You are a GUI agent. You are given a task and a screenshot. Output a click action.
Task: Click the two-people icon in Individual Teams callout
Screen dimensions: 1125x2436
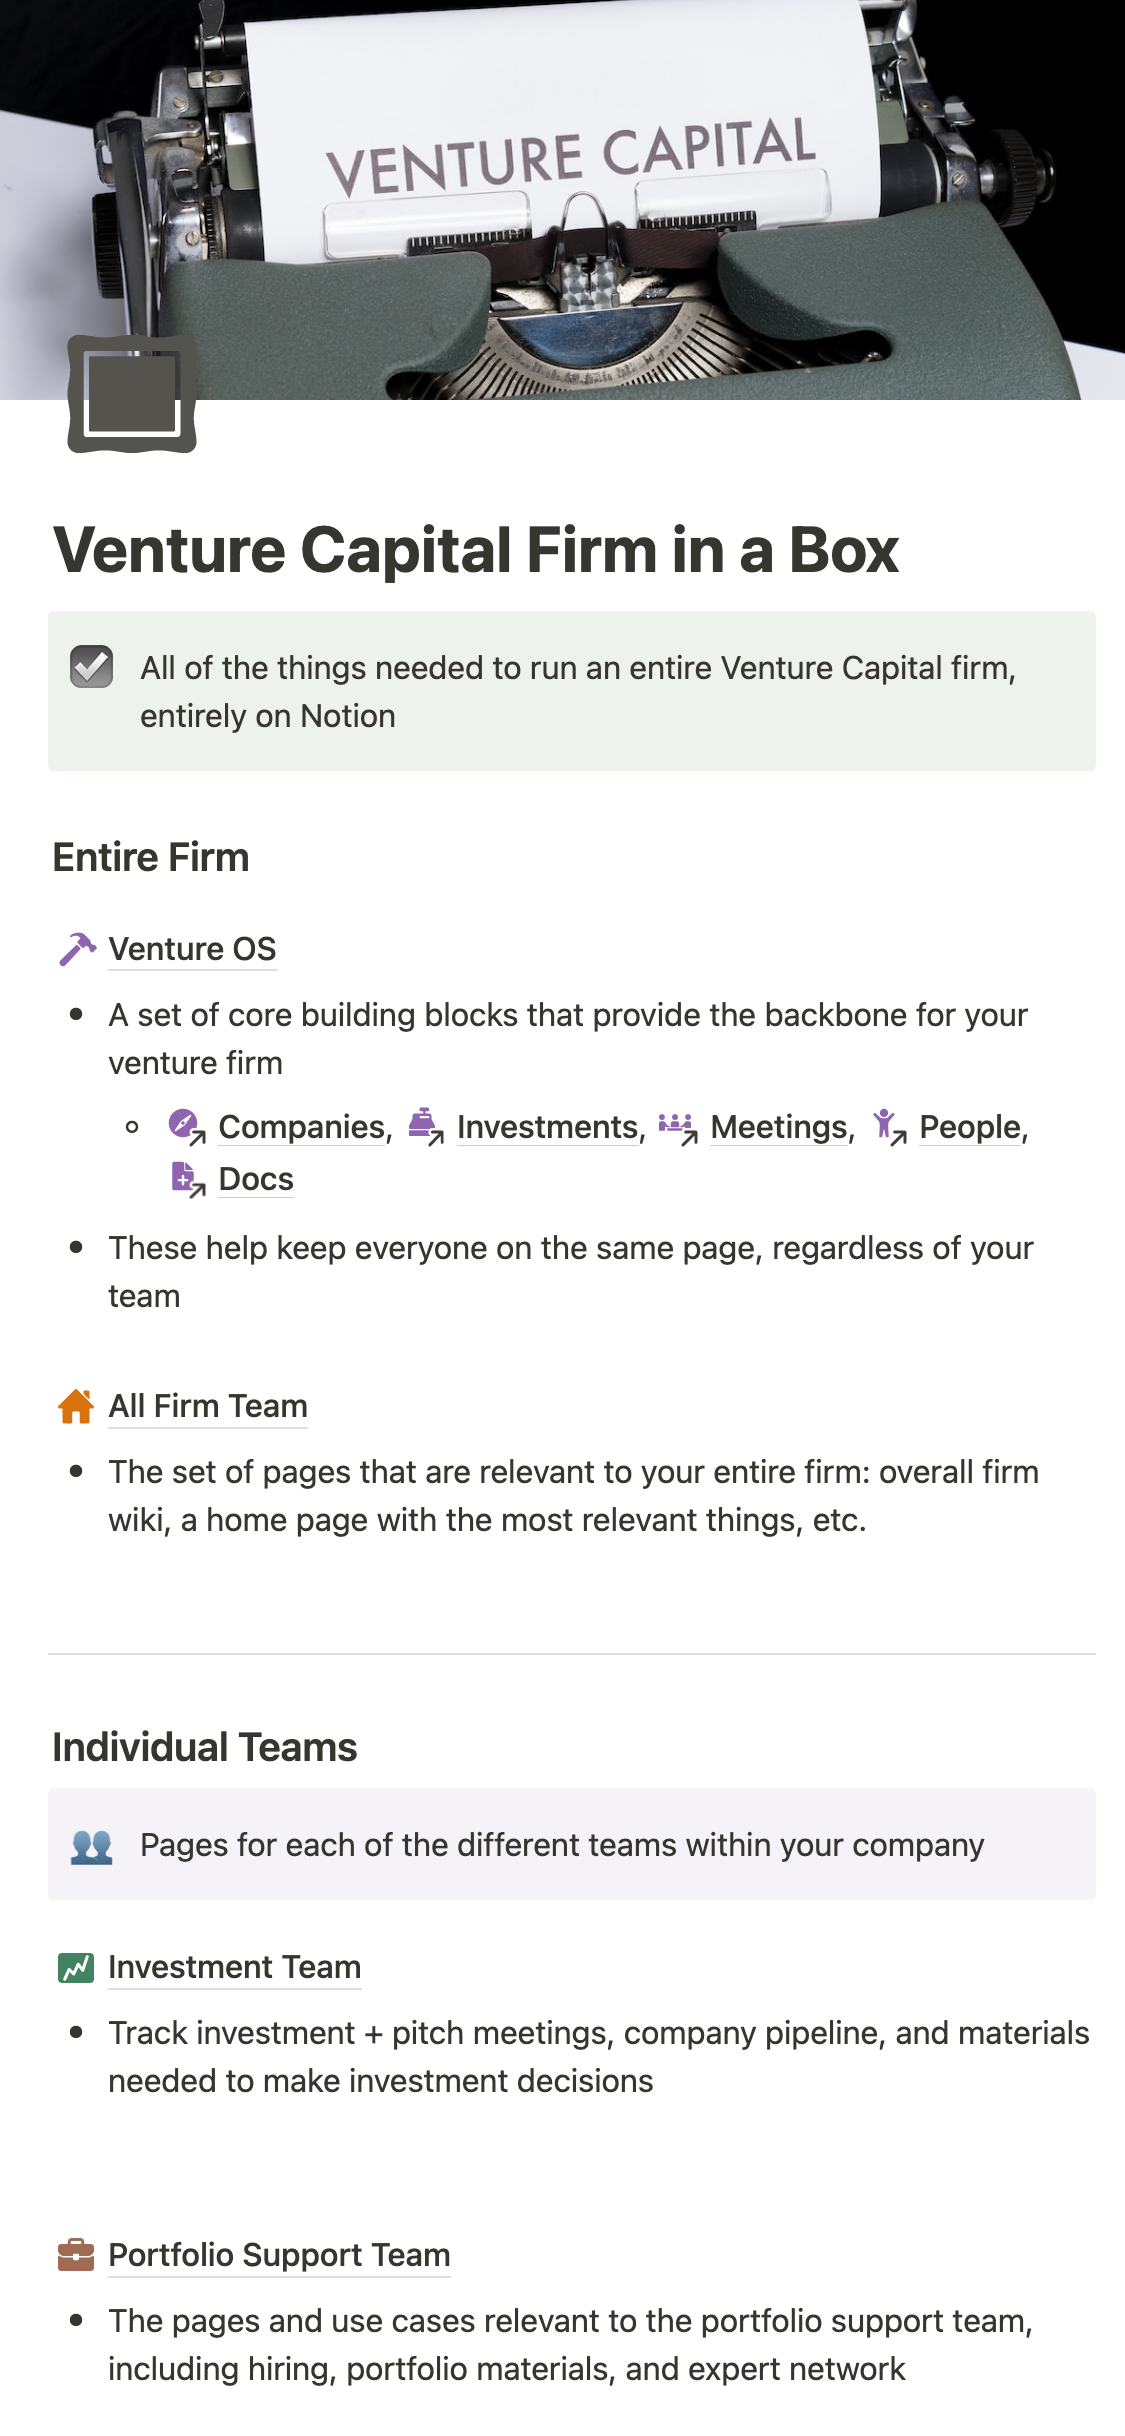[x=91, y=1845]
